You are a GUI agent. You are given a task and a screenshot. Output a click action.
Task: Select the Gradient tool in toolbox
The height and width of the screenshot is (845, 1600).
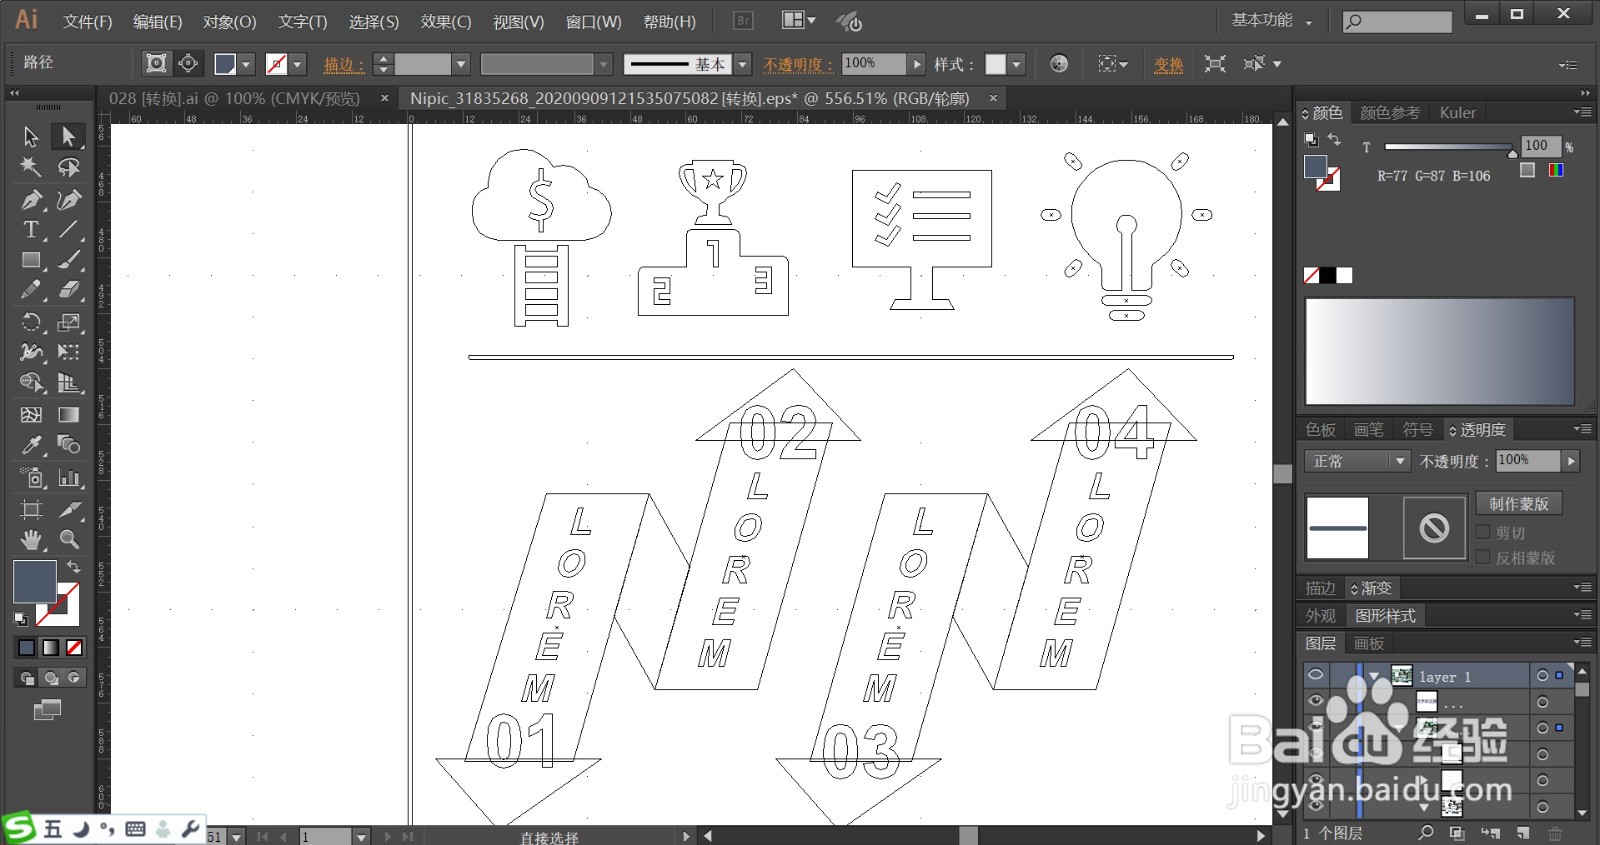[68, 414]
